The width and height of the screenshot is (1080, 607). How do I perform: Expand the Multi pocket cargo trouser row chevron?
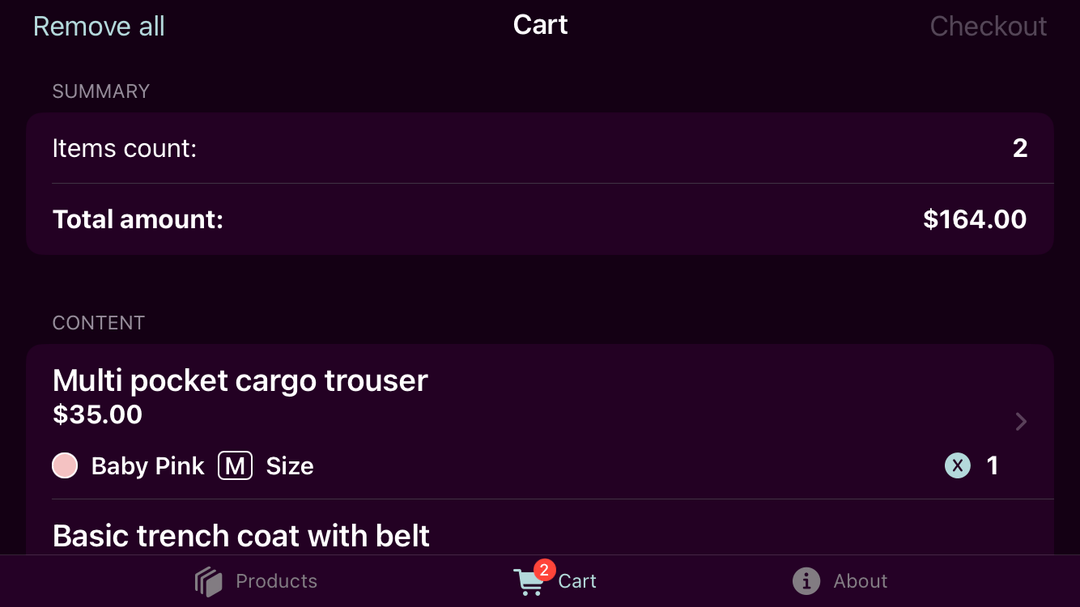pos(1019,421)
